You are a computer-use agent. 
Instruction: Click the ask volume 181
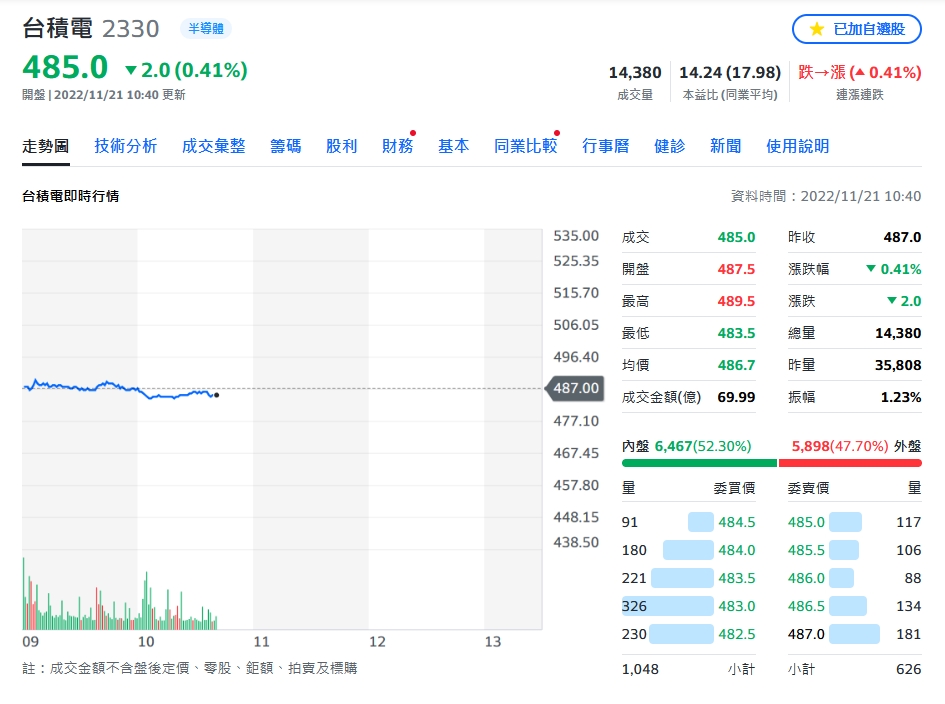pyautogui.click(x=908, y=634)
